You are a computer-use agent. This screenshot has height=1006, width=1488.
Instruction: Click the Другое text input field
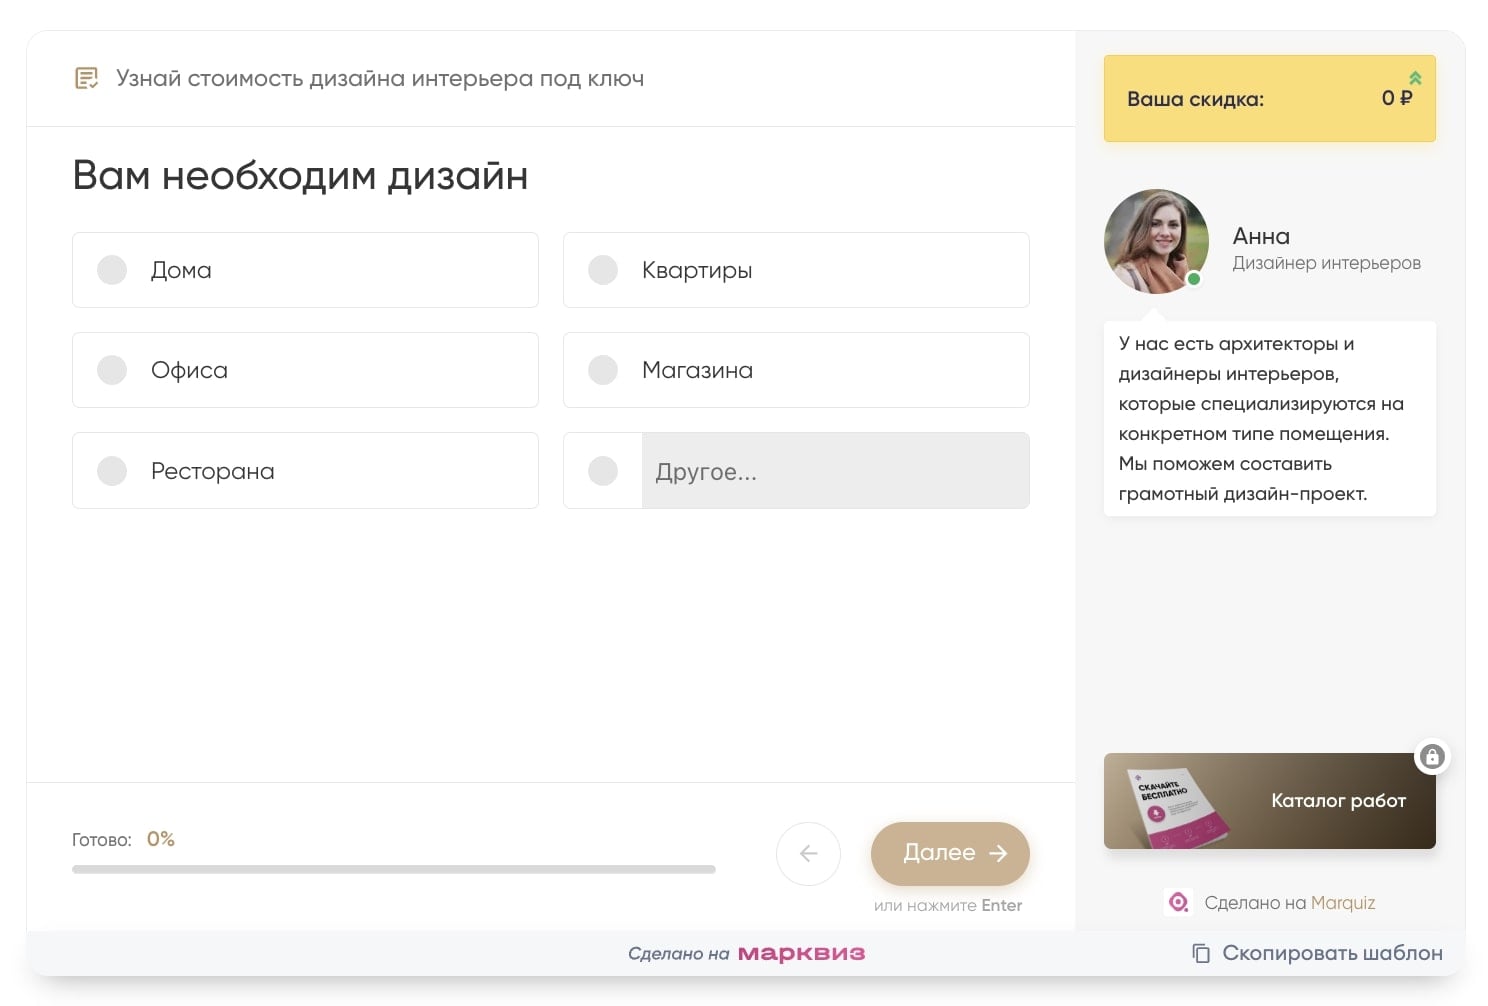[x=834, y=471]
